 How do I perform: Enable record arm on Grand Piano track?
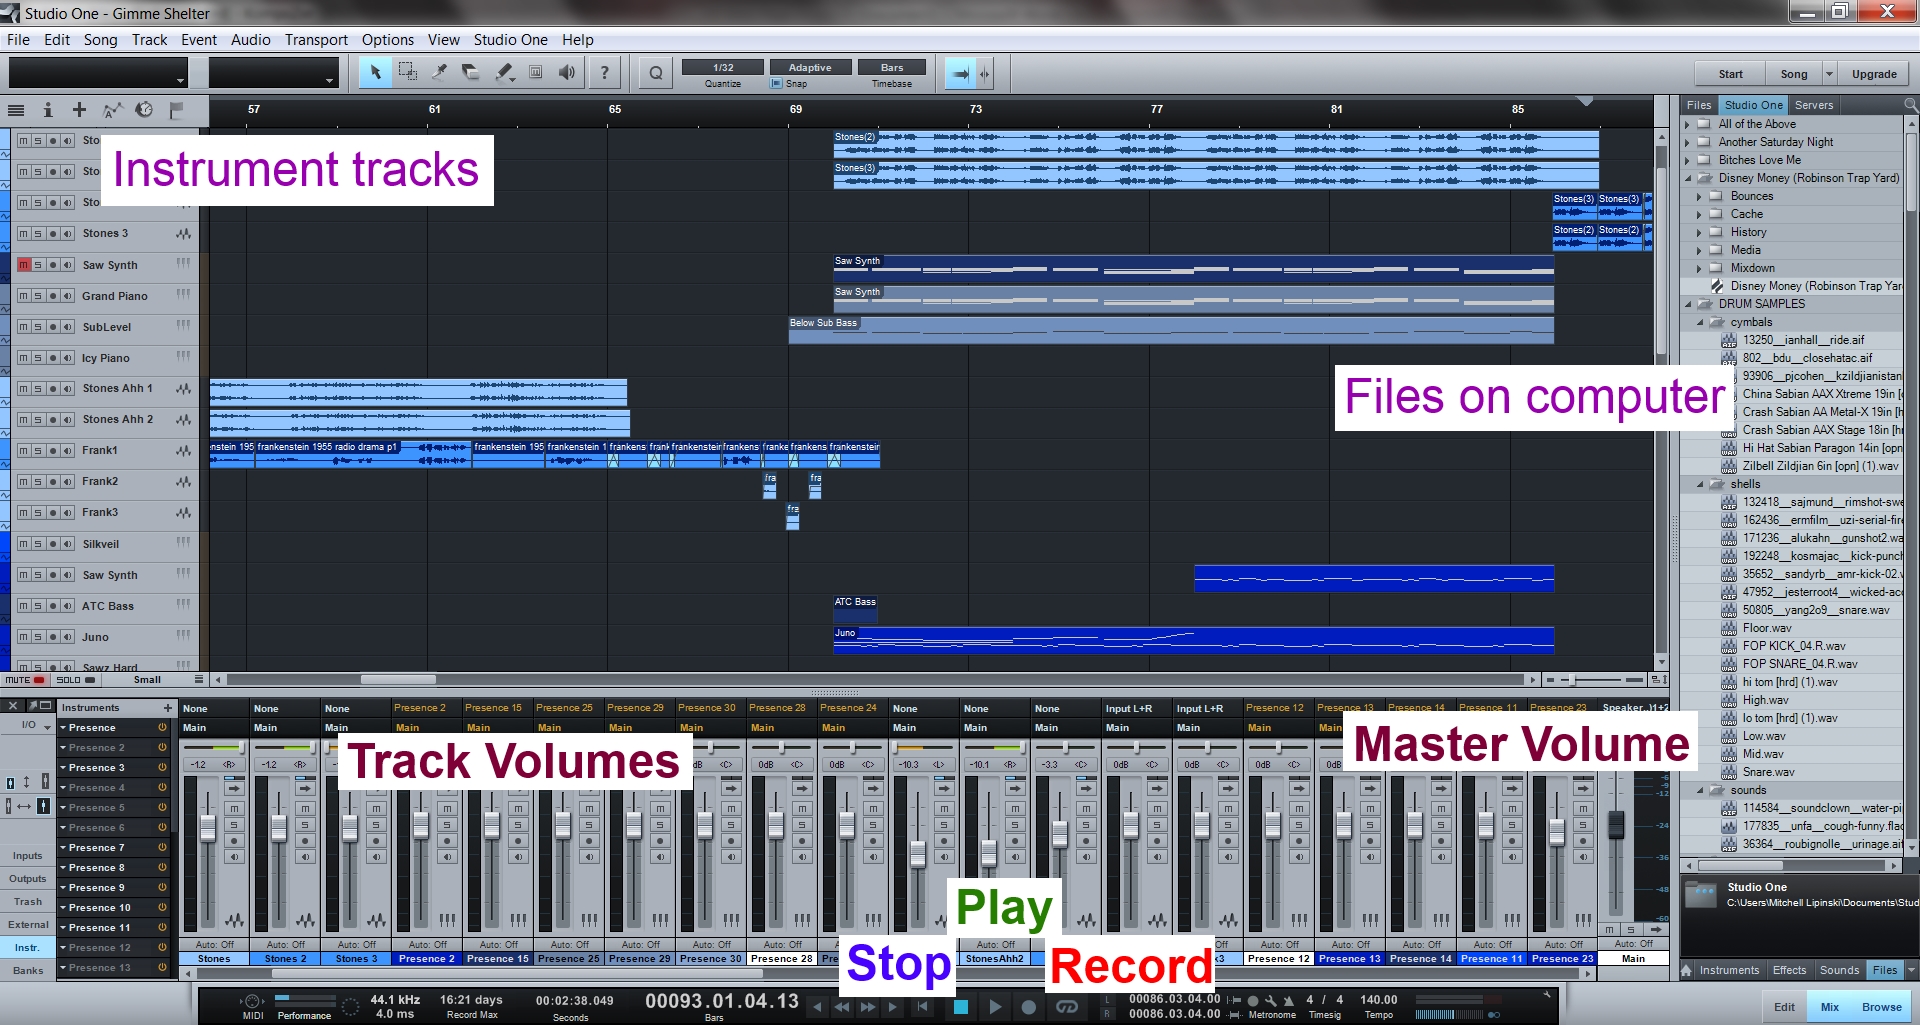[x=53, y=296]
